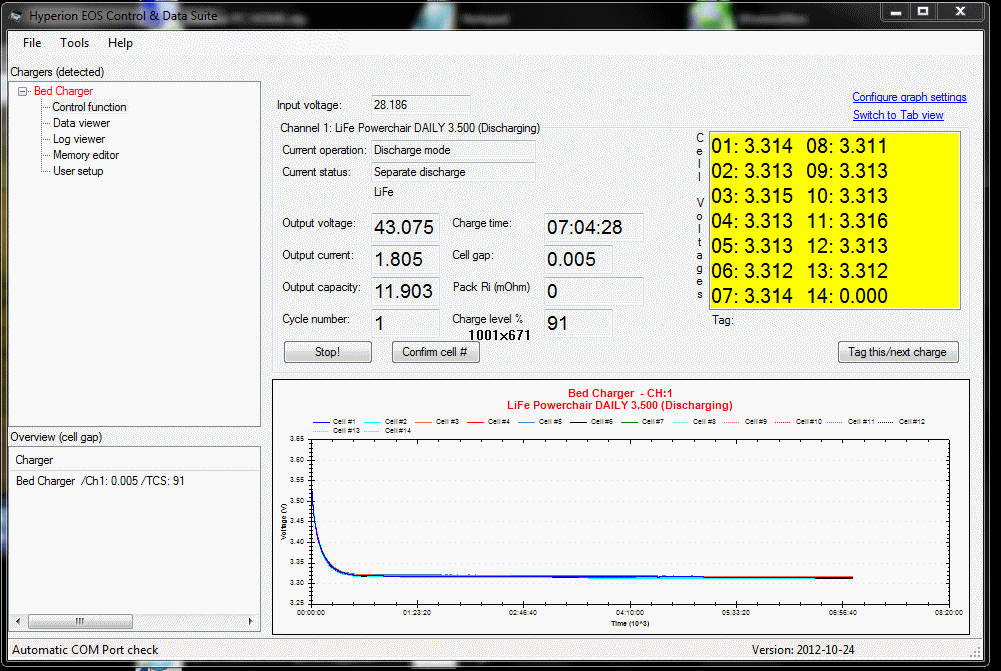Switch to Tab view

pyautogui.click(x=897, y=114)
